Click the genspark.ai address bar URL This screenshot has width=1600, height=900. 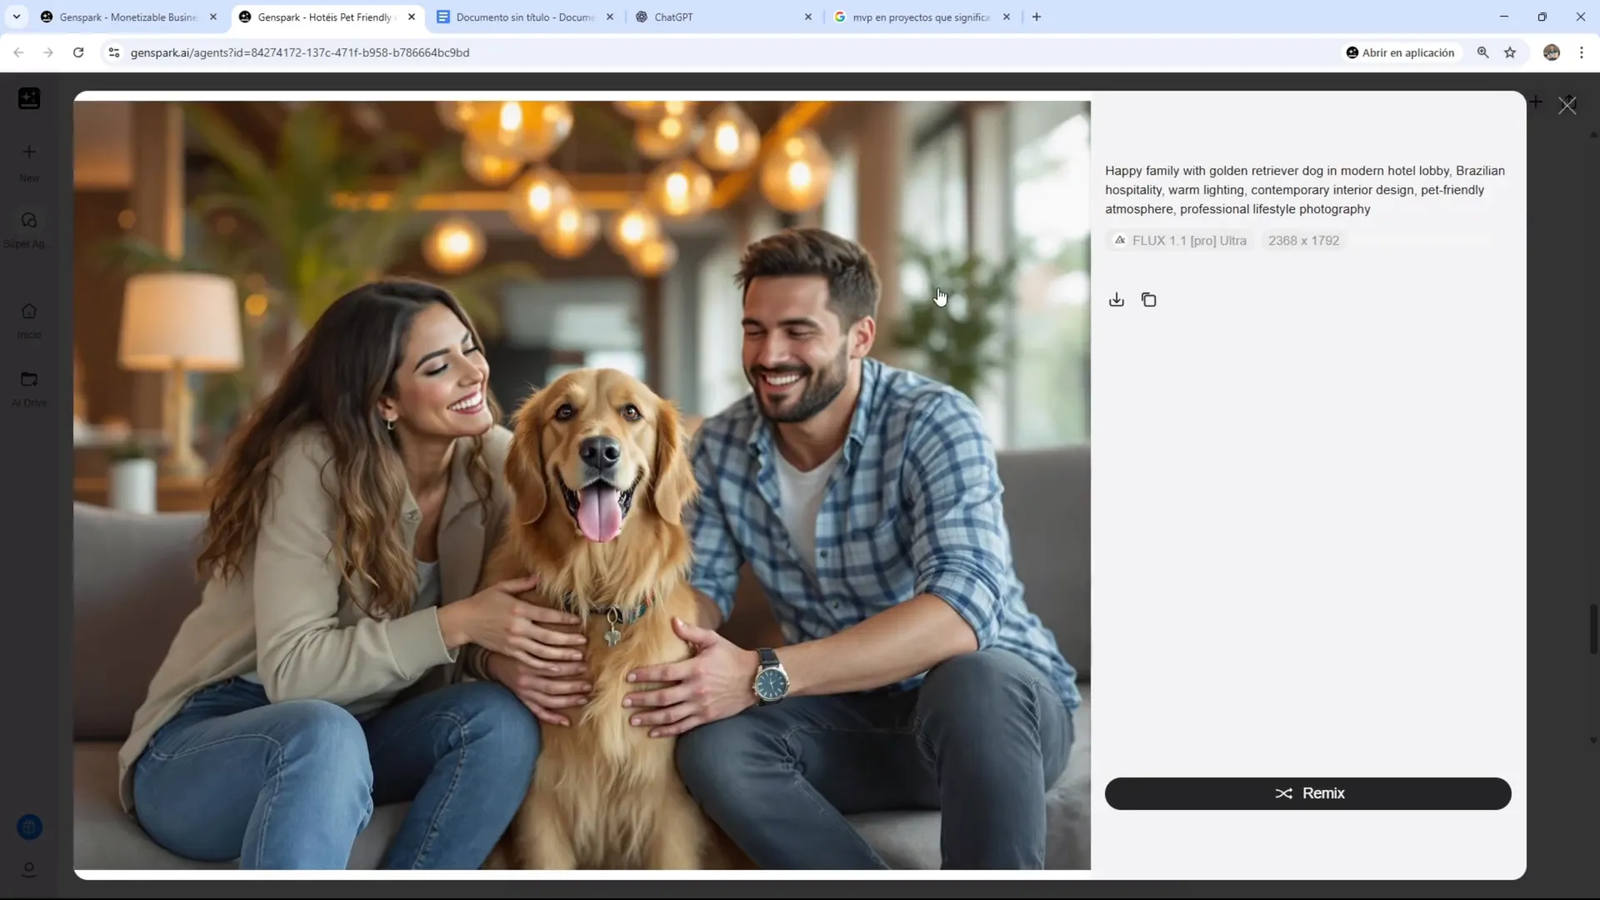300,52
